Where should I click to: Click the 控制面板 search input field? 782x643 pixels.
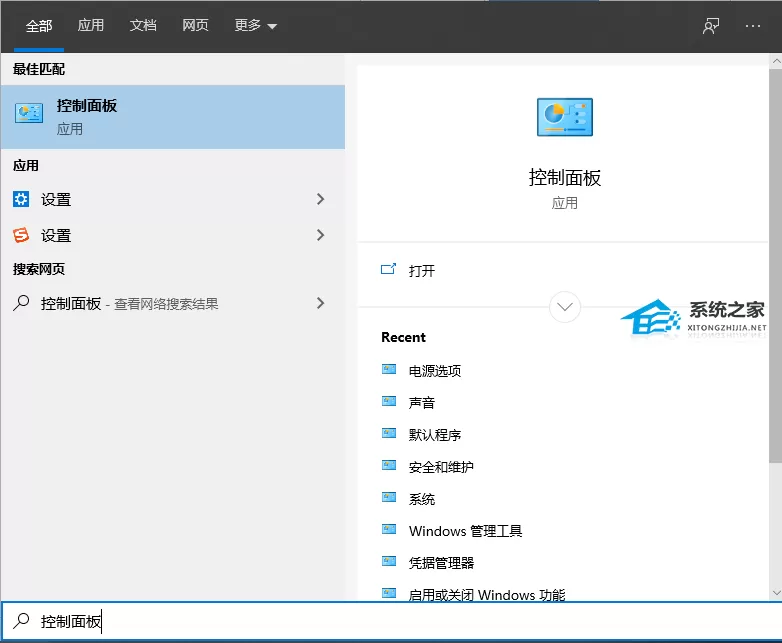[391, 621]
